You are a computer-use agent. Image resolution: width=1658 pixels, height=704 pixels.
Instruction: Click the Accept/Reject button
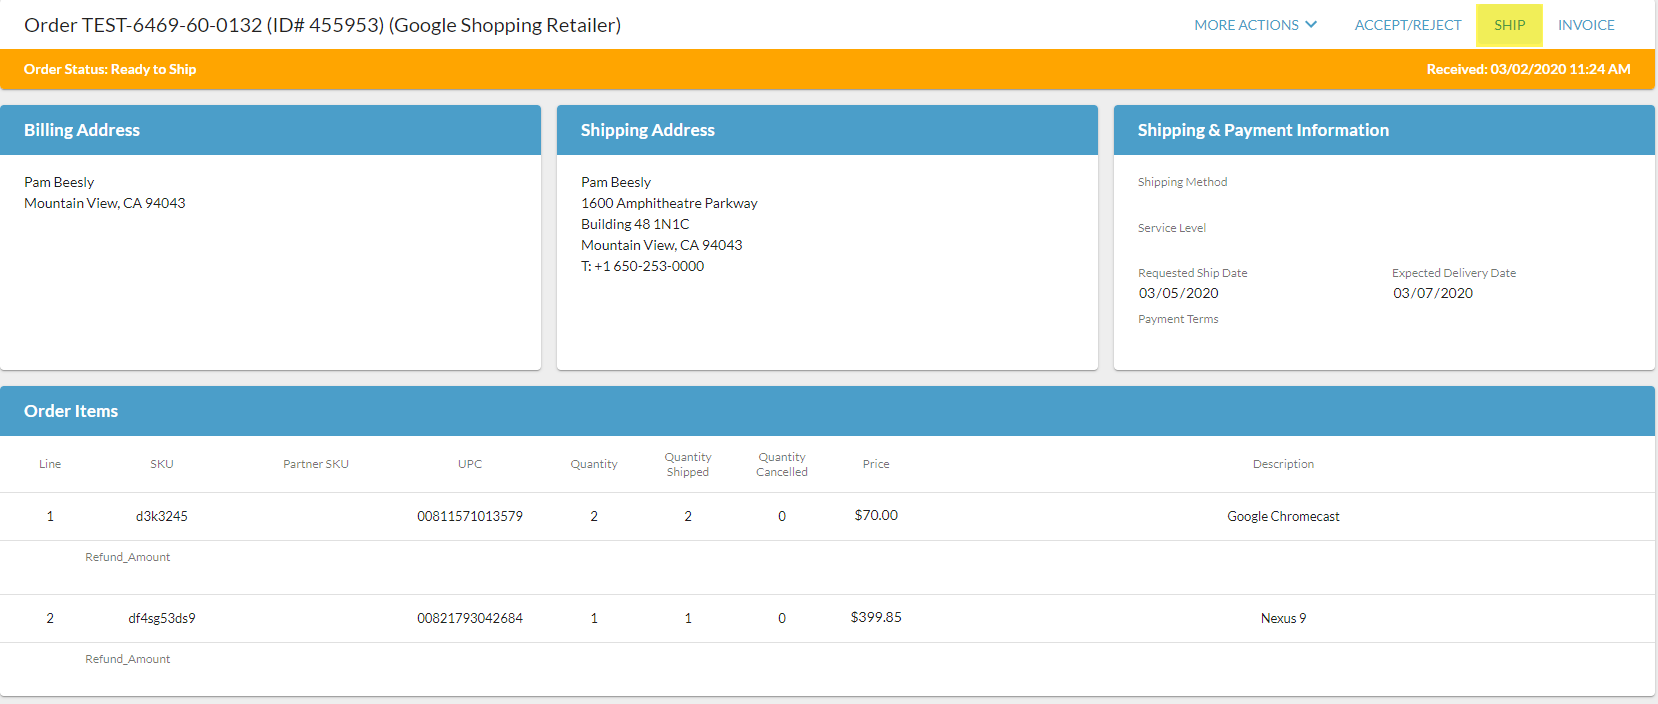(1407, 25)
